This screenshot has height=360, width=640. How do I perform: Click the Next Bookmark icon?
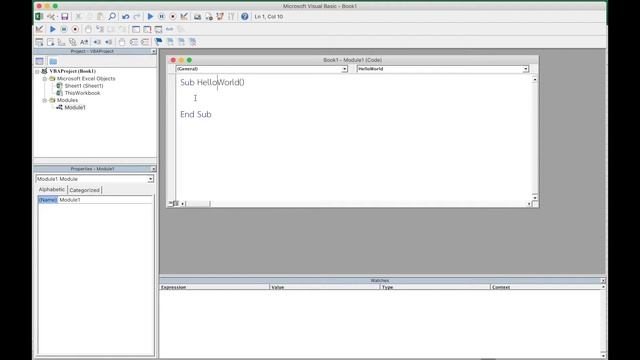tap(170, 42)
